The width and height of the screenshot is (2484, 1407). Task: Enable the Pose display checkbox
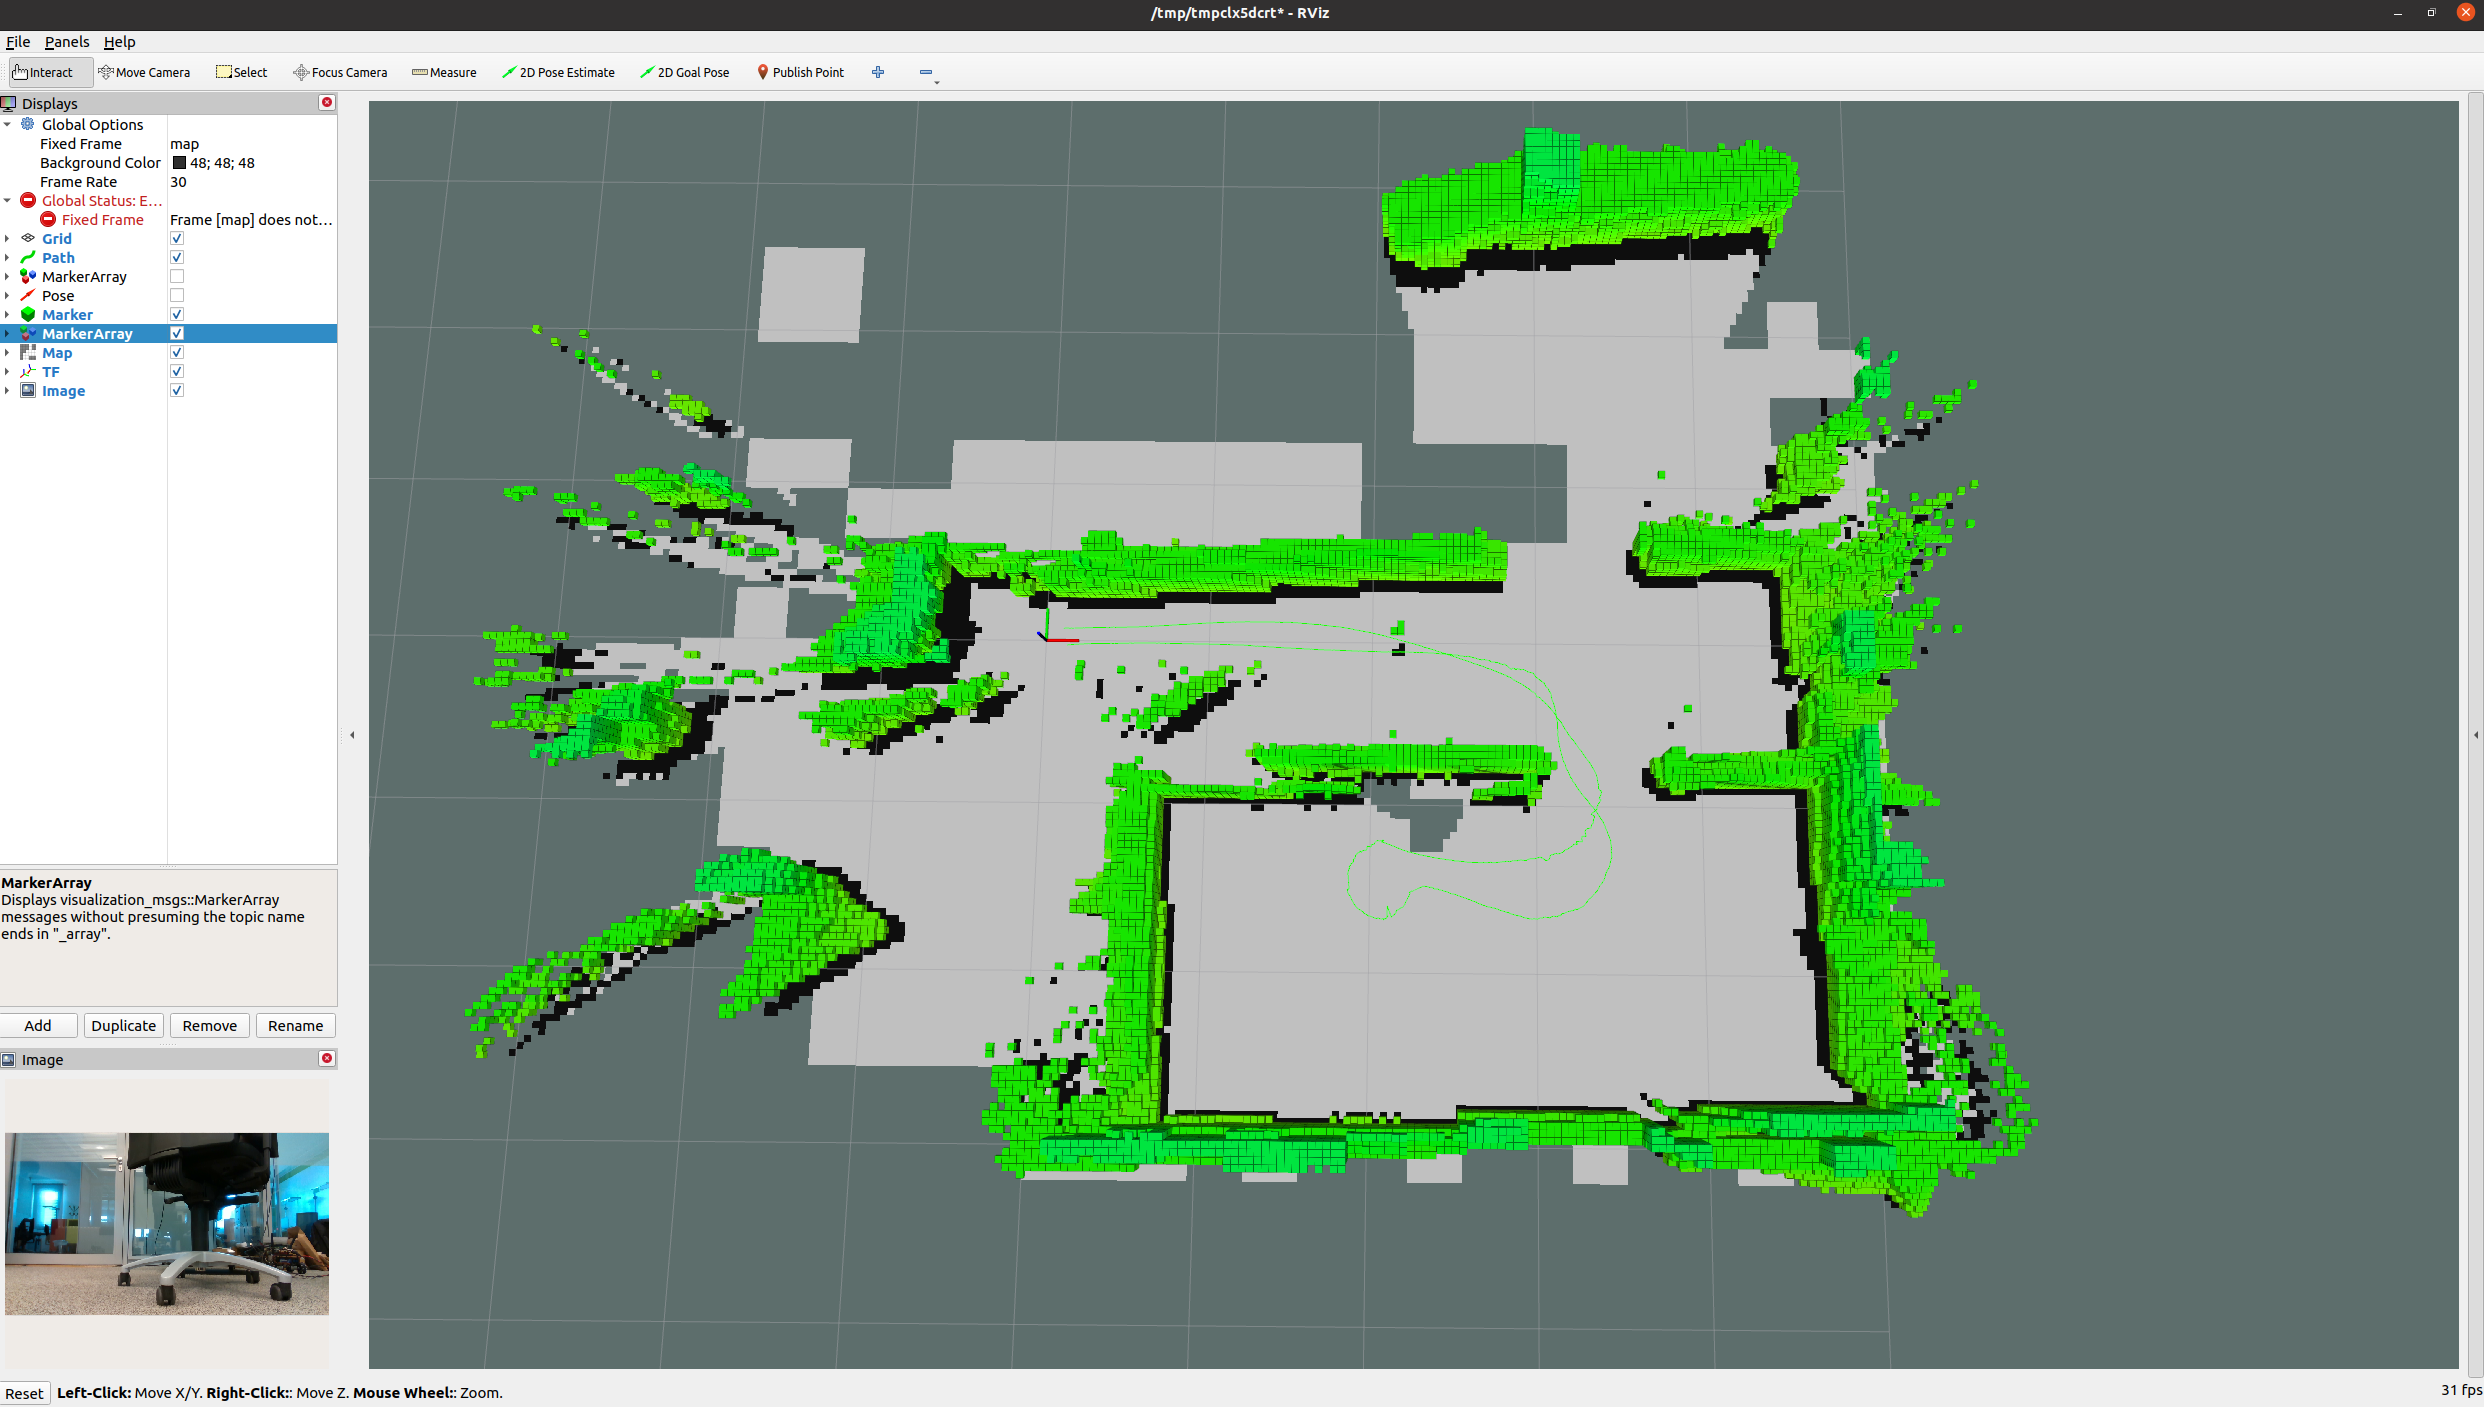[177, 295]
